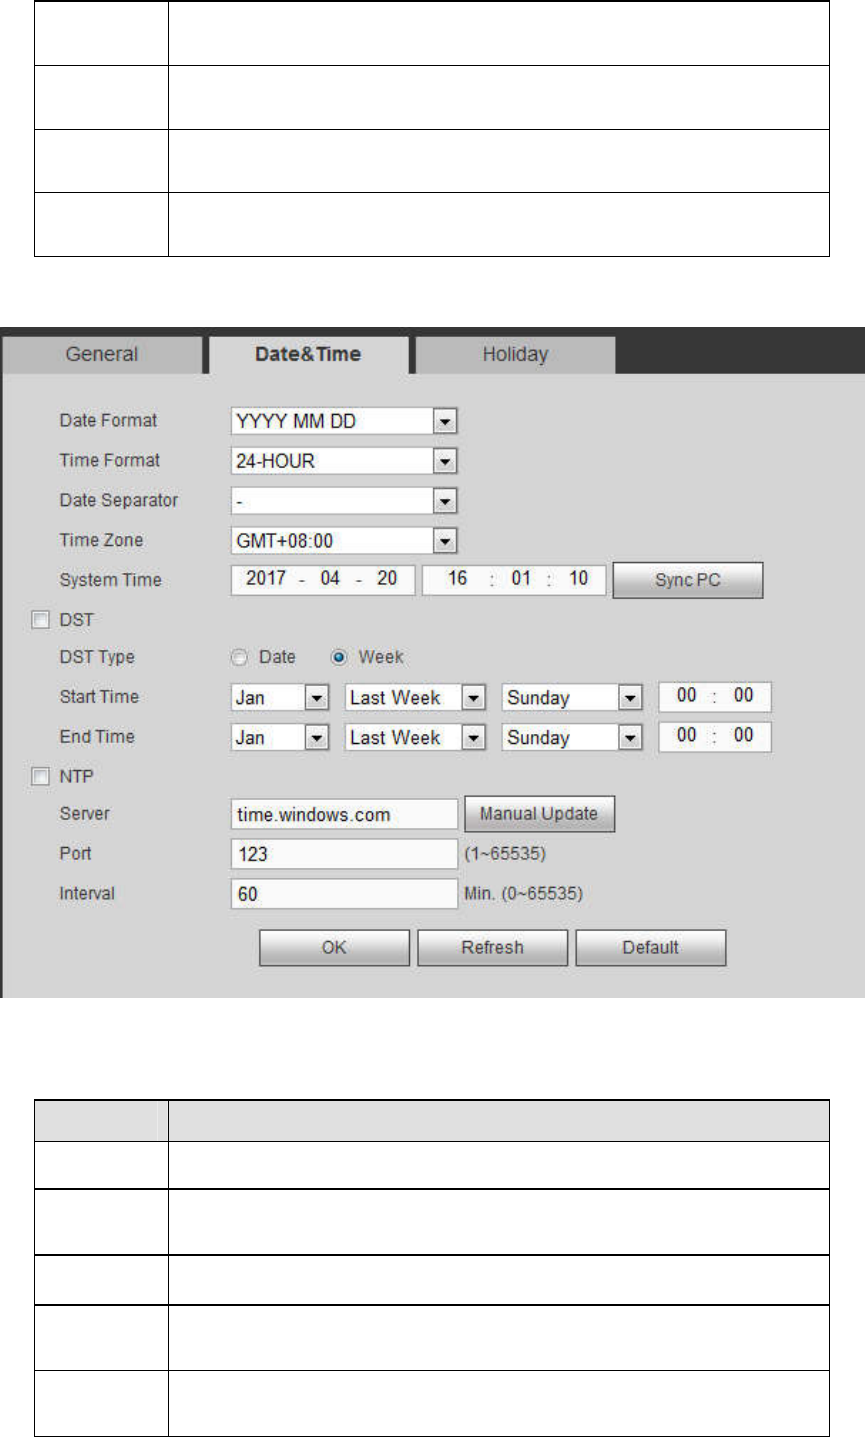Expand the Time Format dropdown
The width and height of the screenshot is (865, 1437).
[344, 461]
